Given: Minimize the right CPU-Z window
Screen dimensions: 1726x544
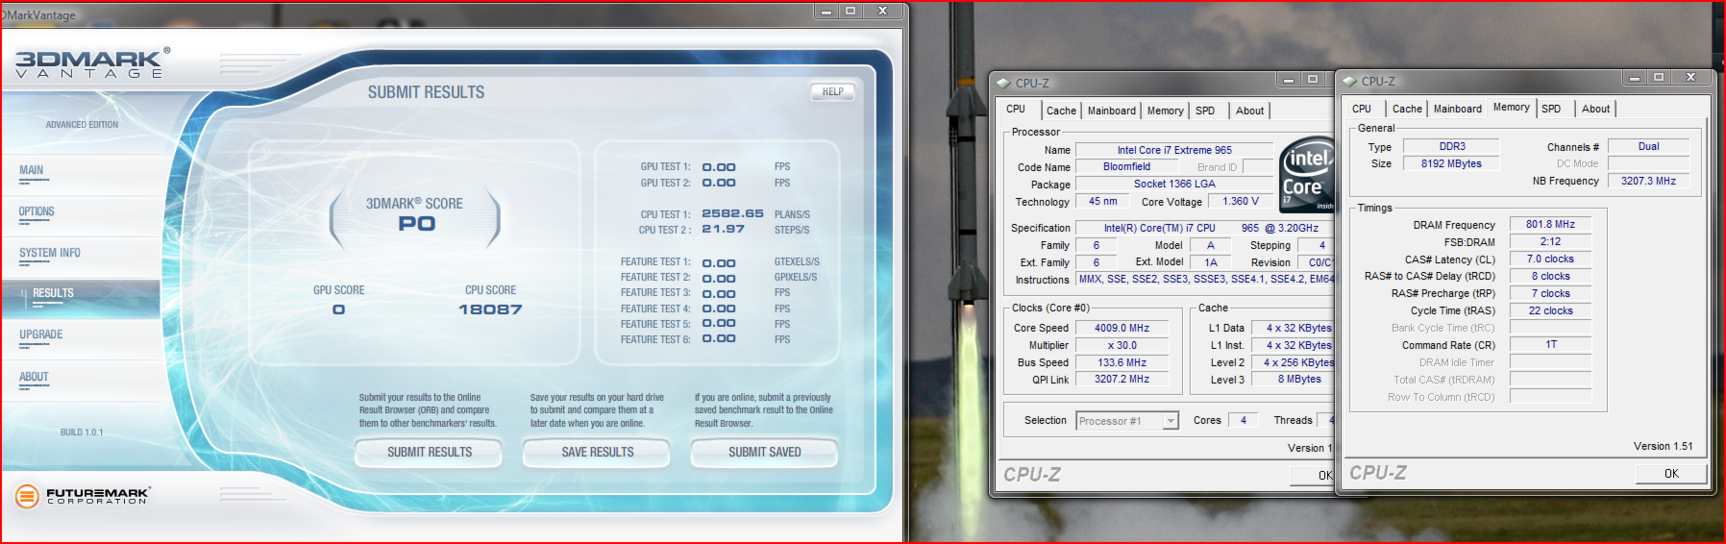Looking at the screenshot, I should pos(1634,77).
